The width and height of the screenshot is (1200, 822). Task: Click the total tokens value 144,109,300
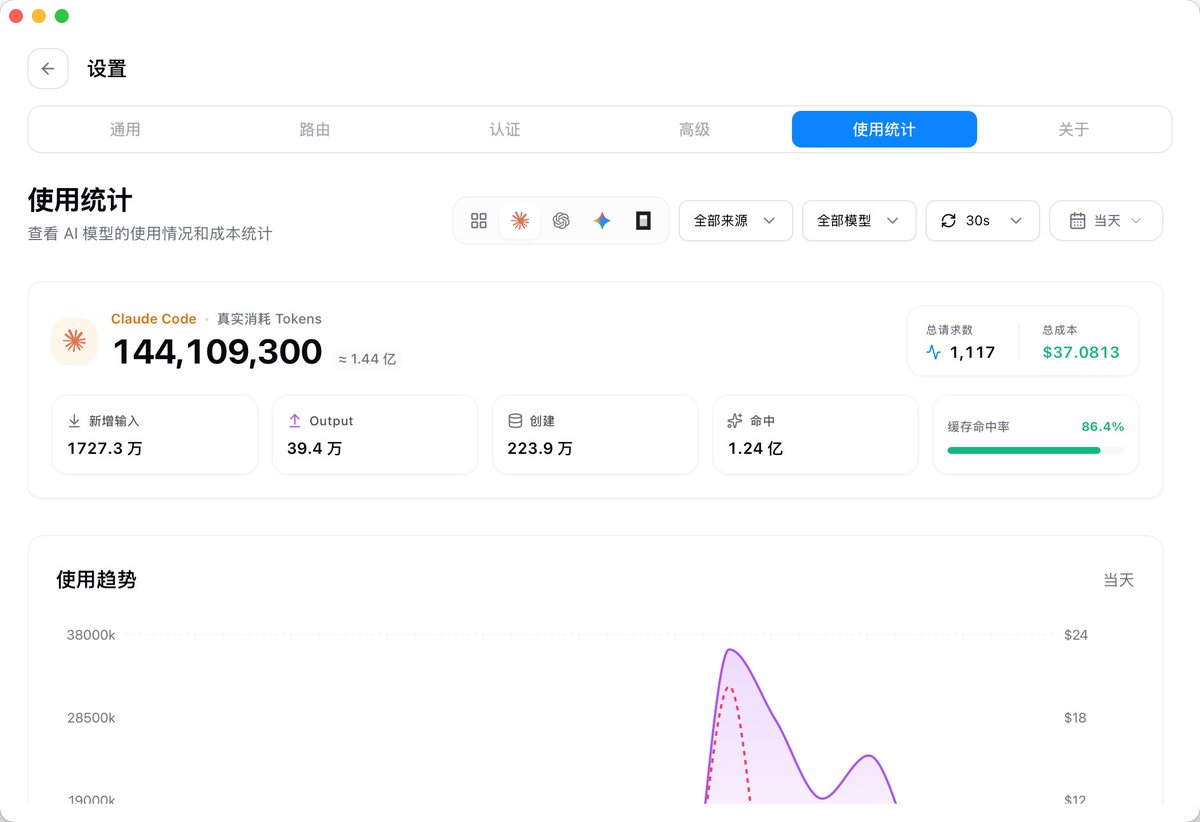pyautogui.click(x=217, y=352)
